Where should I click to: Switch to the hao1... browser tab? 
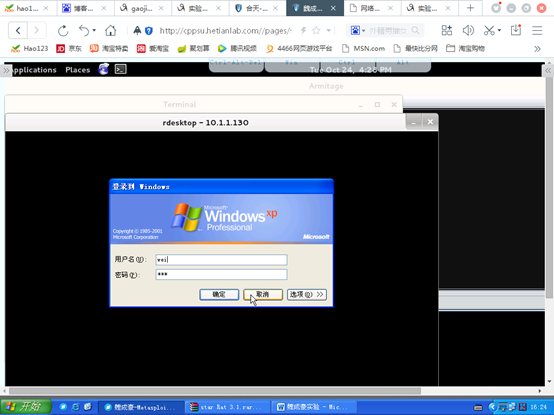tap(27, 8)
